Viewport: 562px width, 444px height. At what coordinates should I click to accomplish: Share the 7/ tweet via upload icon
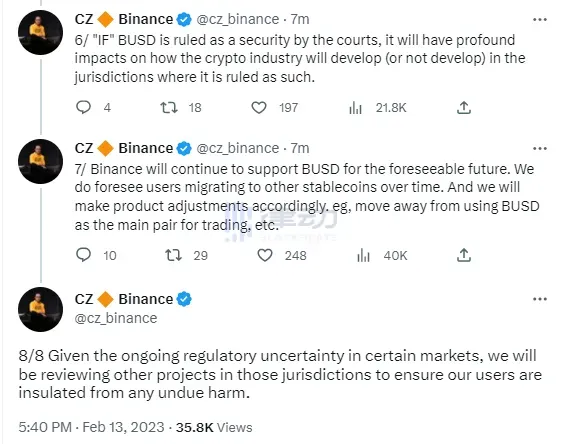[x=464, y=255]
